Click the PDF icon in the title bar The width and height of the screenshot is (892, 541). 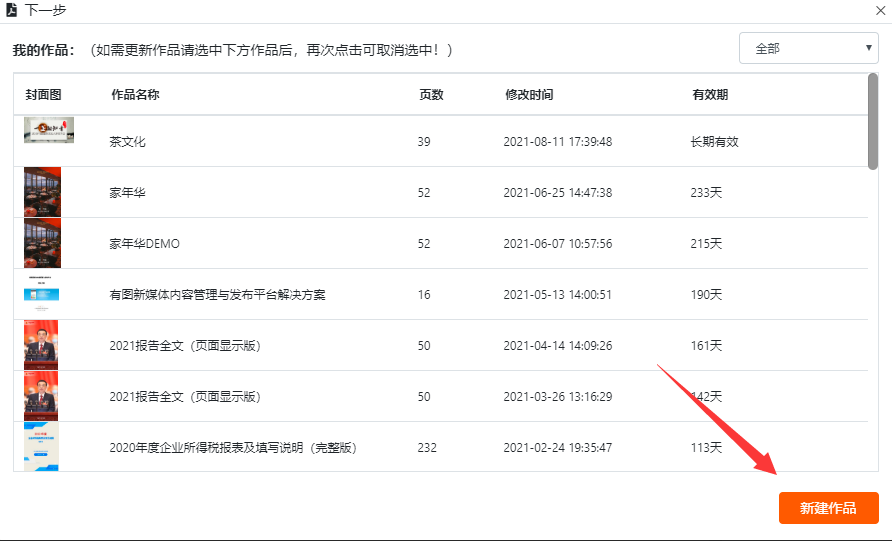11,11
